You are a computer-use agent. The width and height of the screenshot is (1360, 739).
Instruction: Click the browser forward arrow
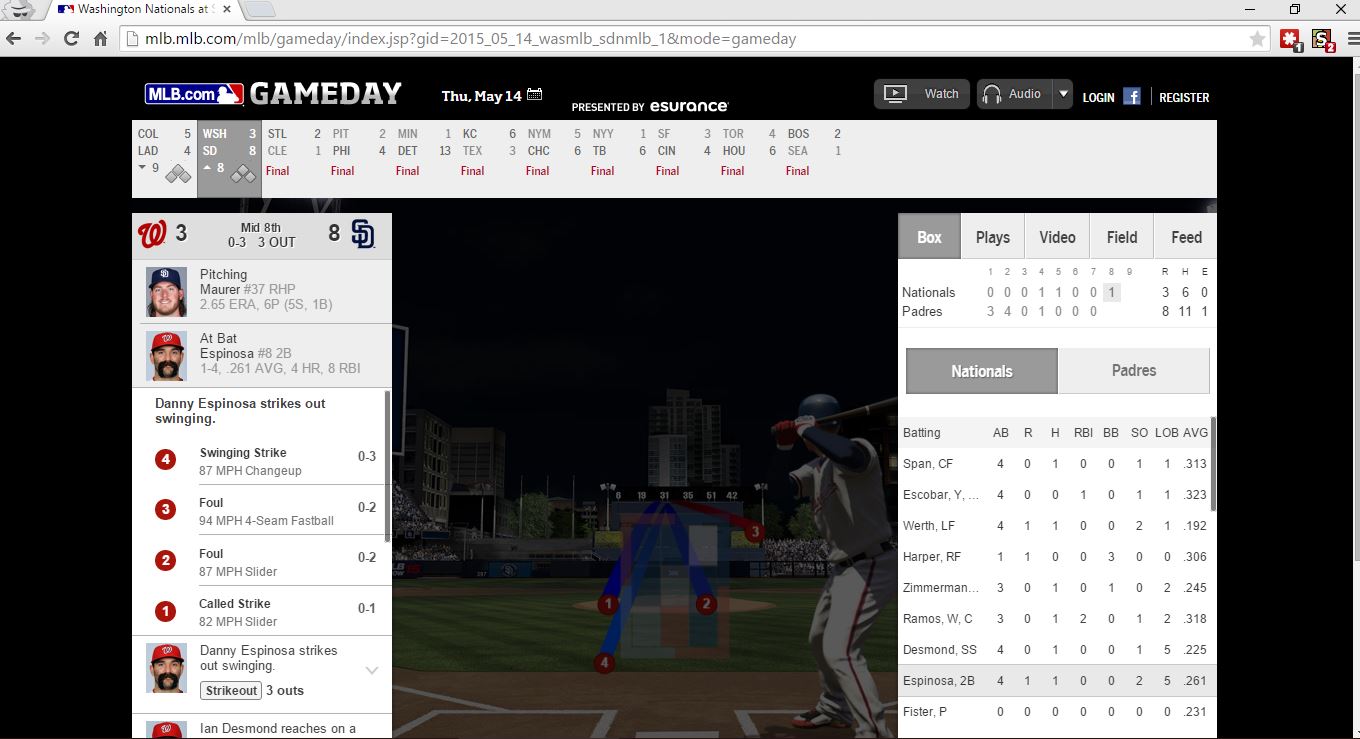(x=42, y=39)
